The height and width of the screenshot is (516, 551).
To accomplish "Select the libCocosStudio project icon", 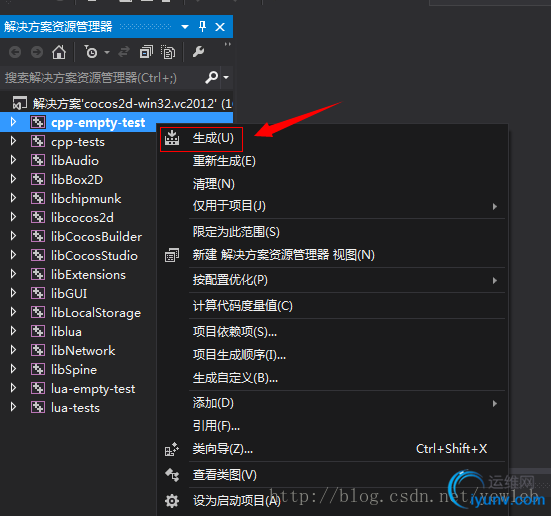I will tap(38, 255).
